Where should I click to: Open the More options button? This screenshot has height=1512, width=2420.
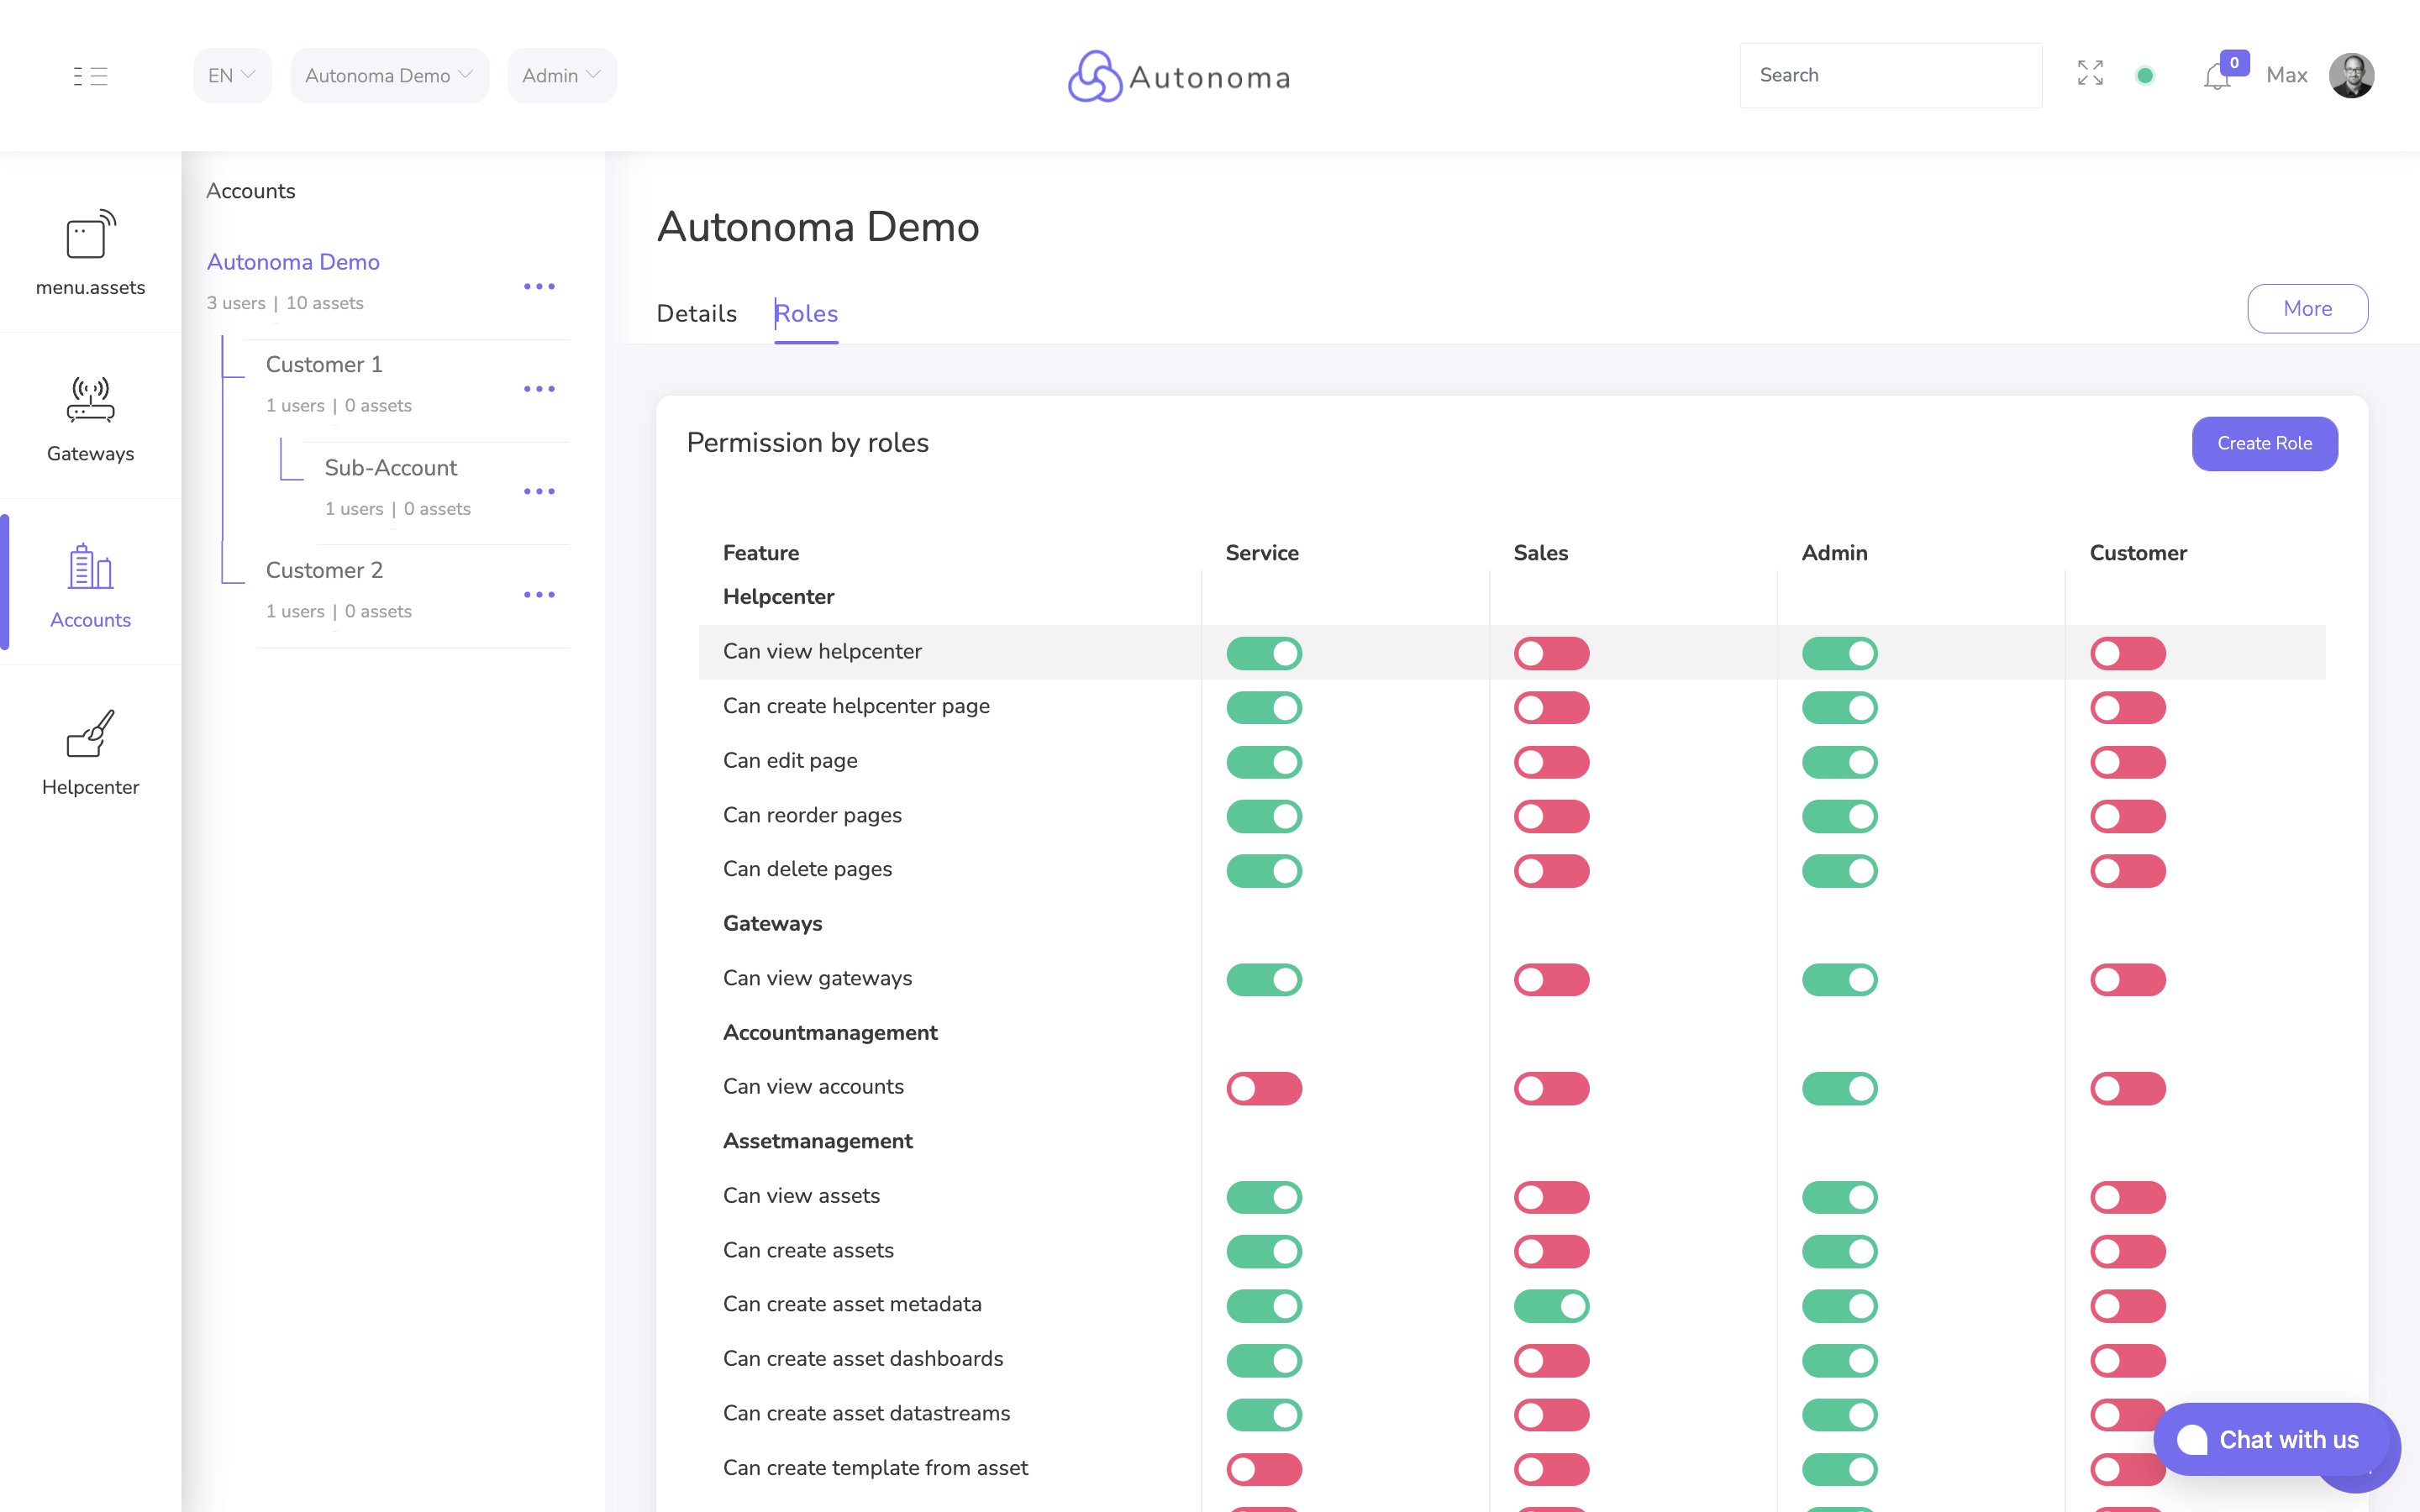coord(2307,308)
